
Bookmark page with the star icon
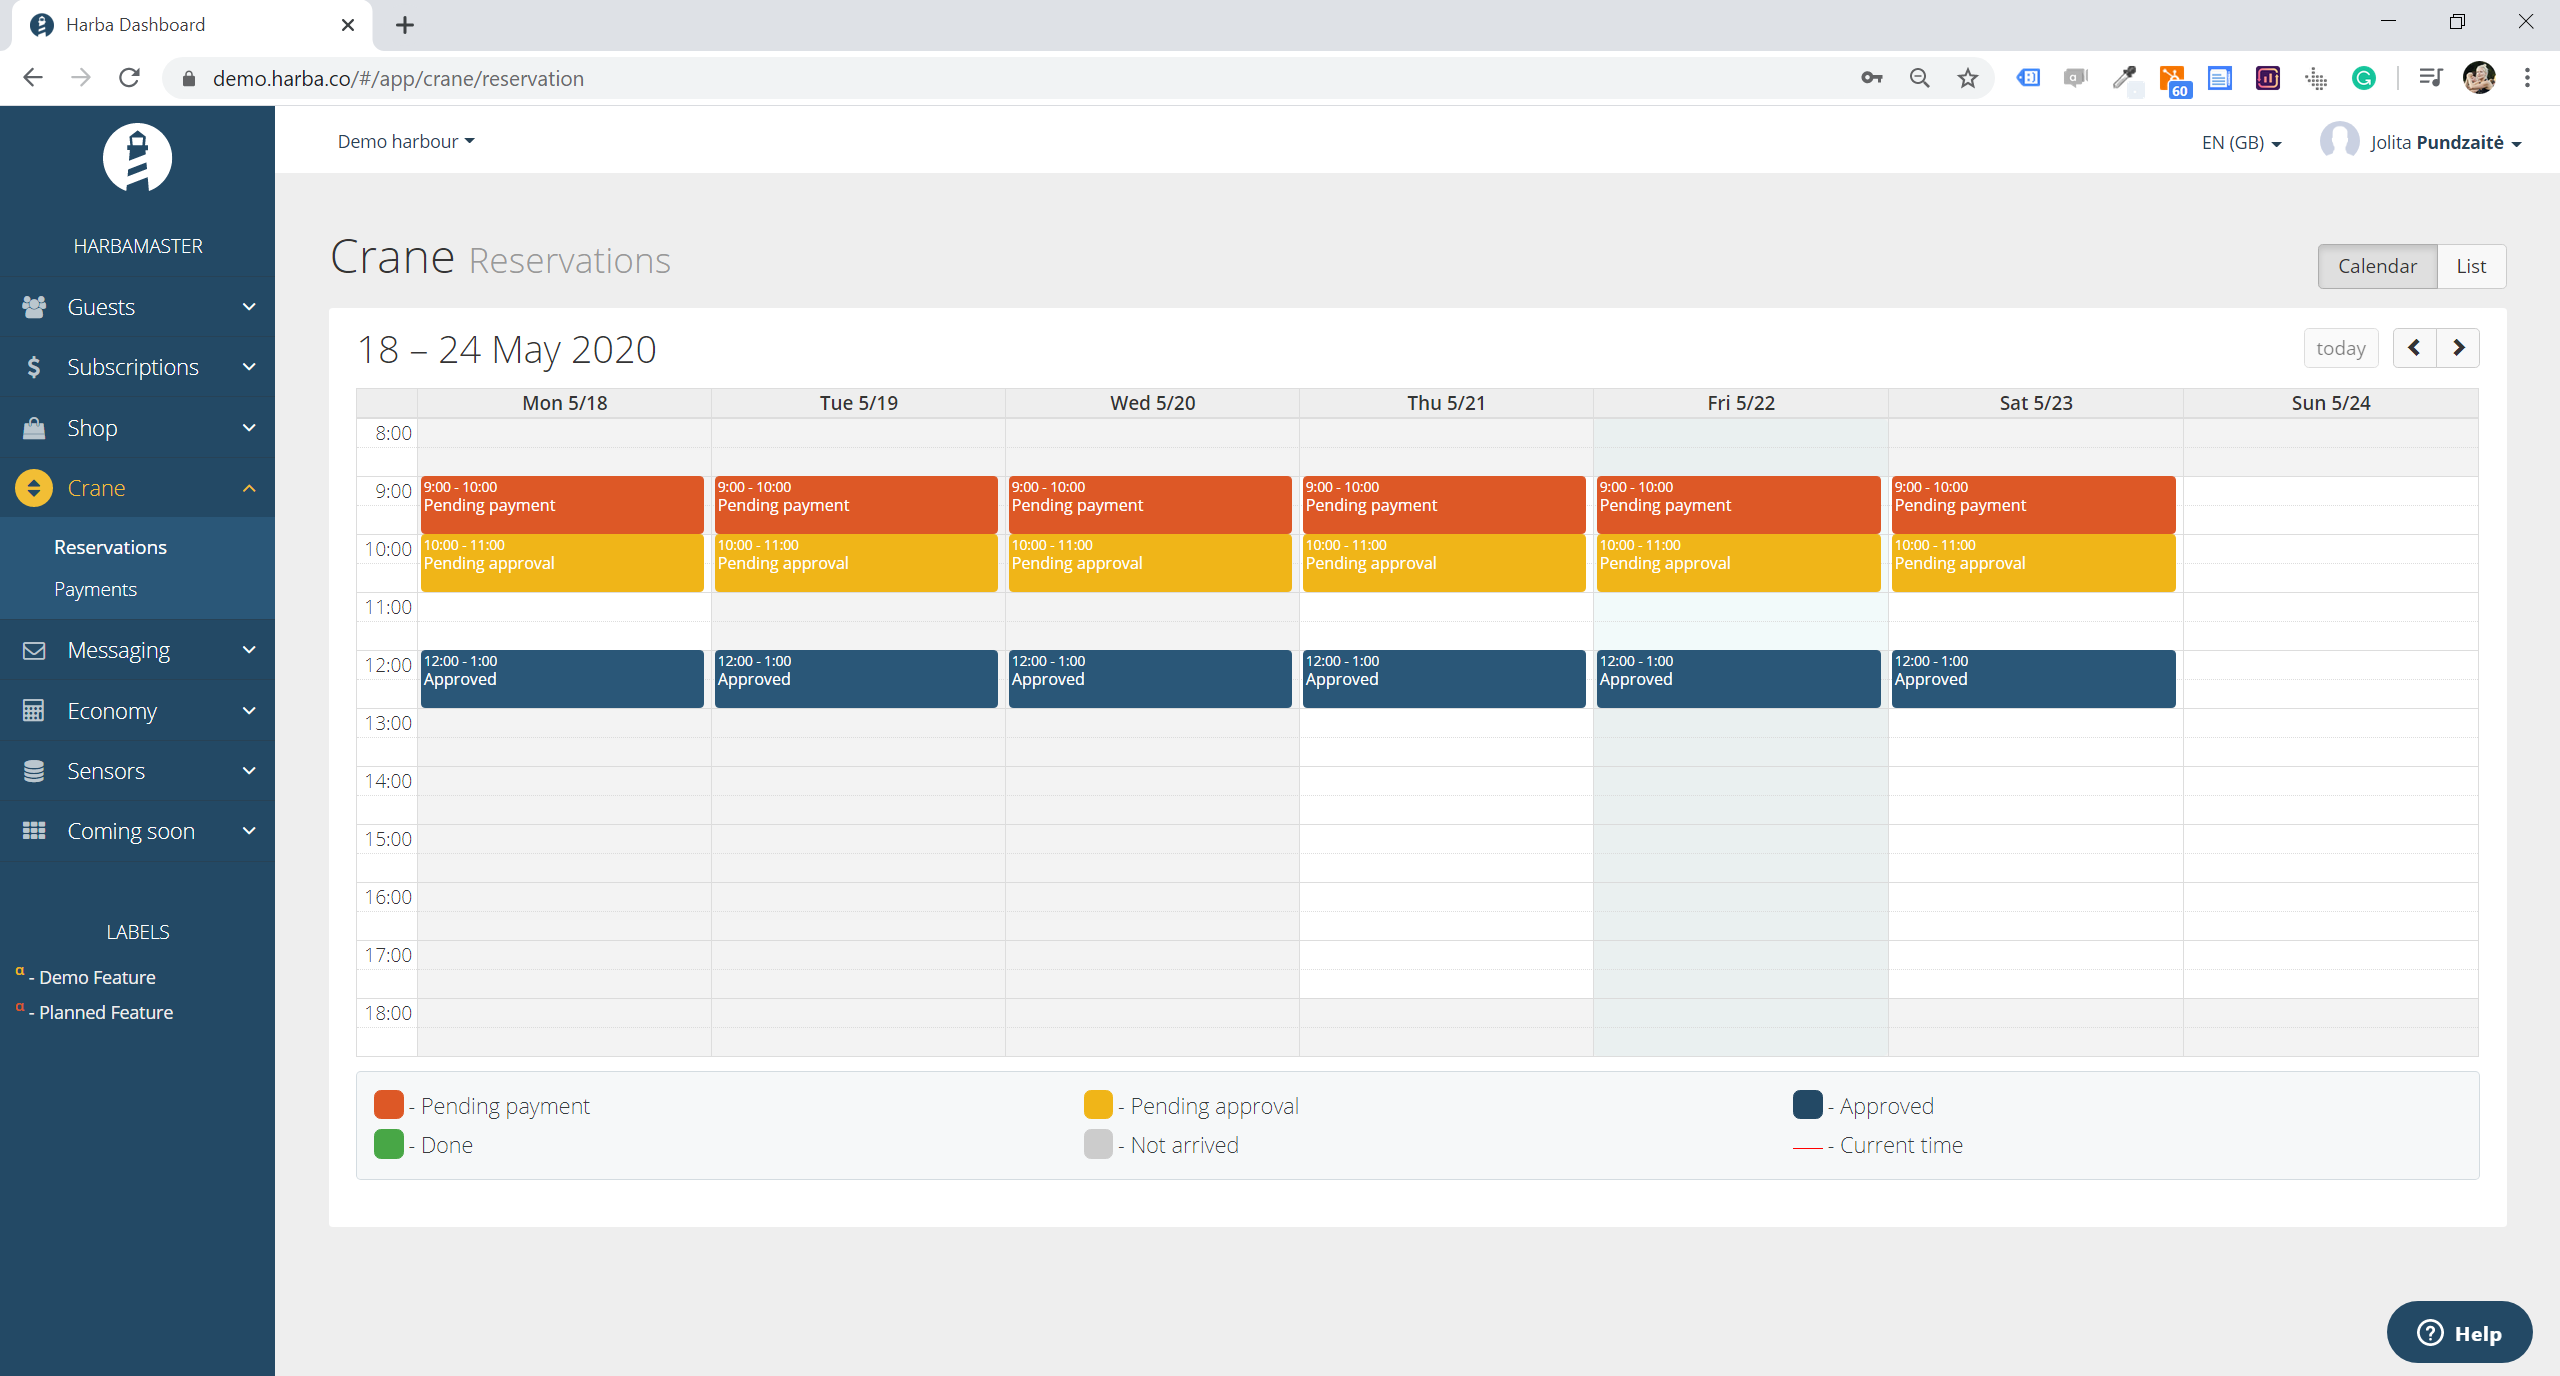click(x=1967, y=78)
